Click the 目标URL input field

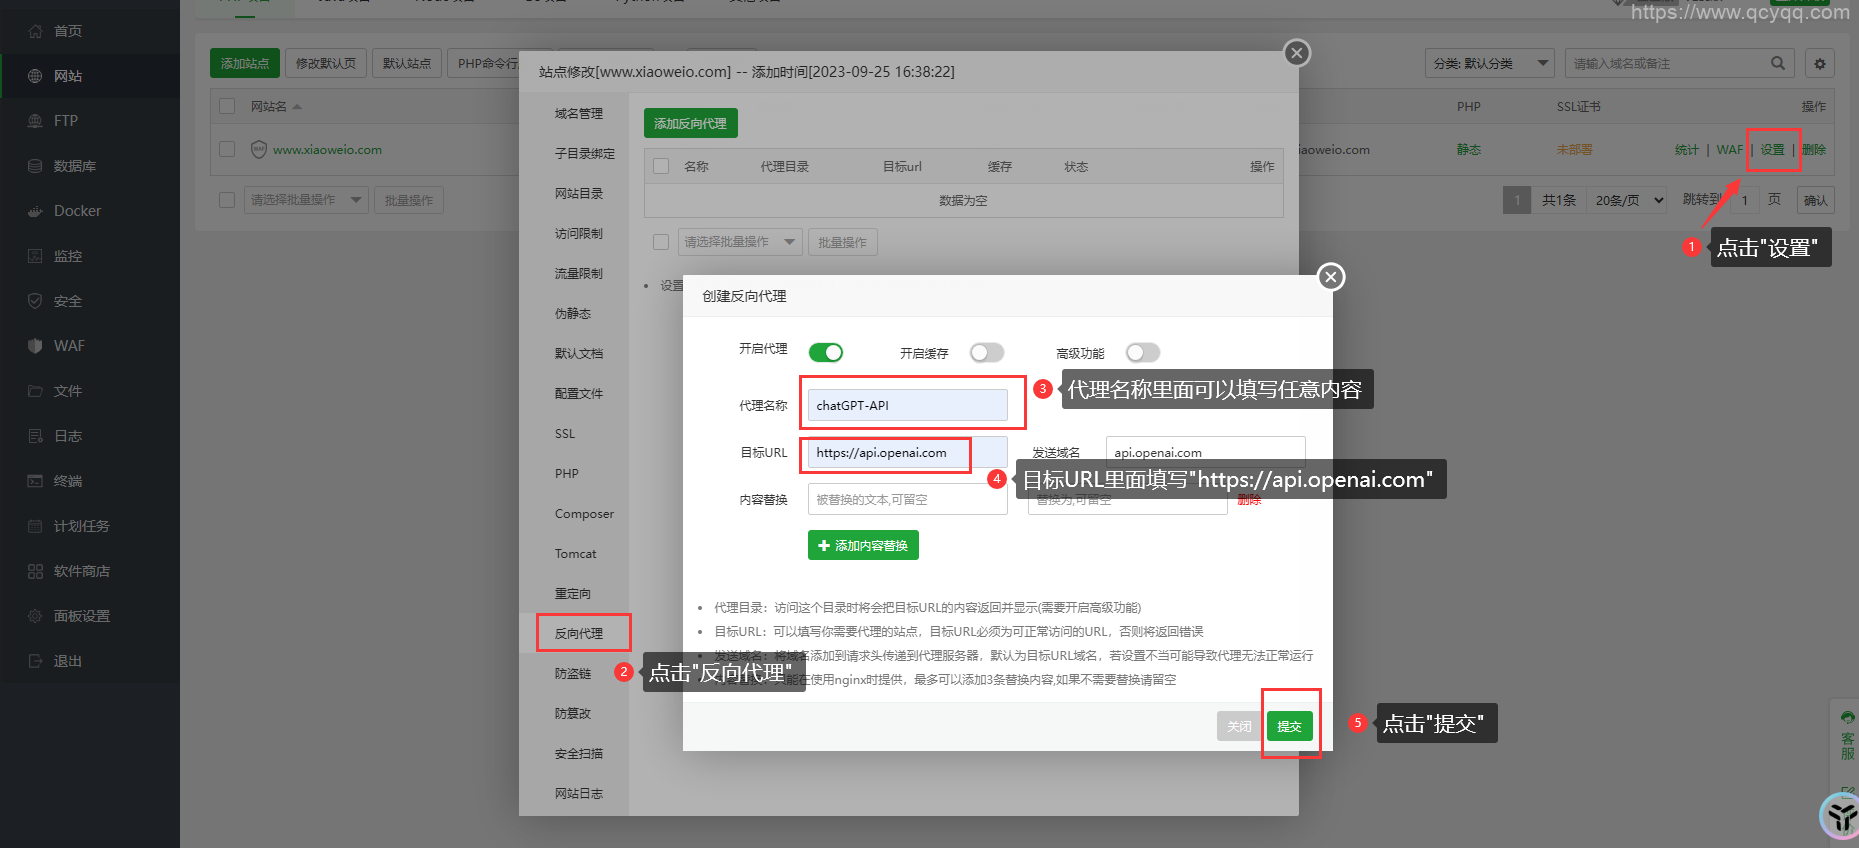point(886,453)
